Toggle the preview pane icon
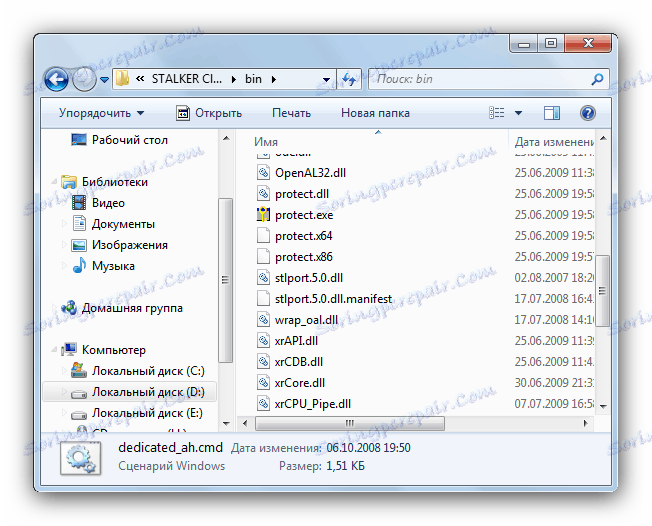The width and height of the screenshot is (652, 526). [552, 113]
